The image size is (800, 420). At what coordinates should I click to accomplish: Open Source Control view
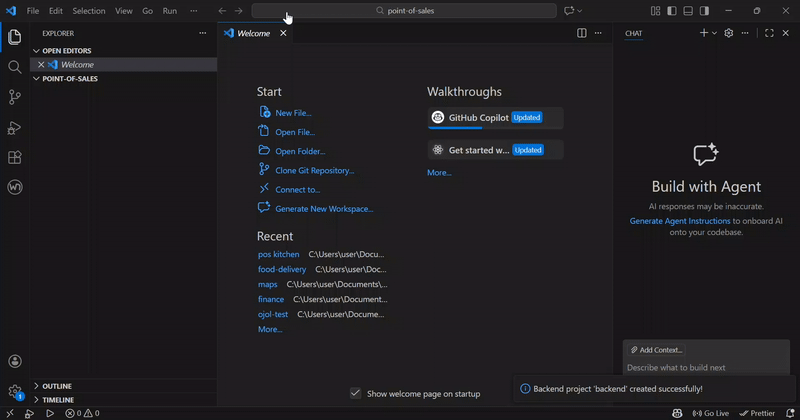click(x=15, y=97)
